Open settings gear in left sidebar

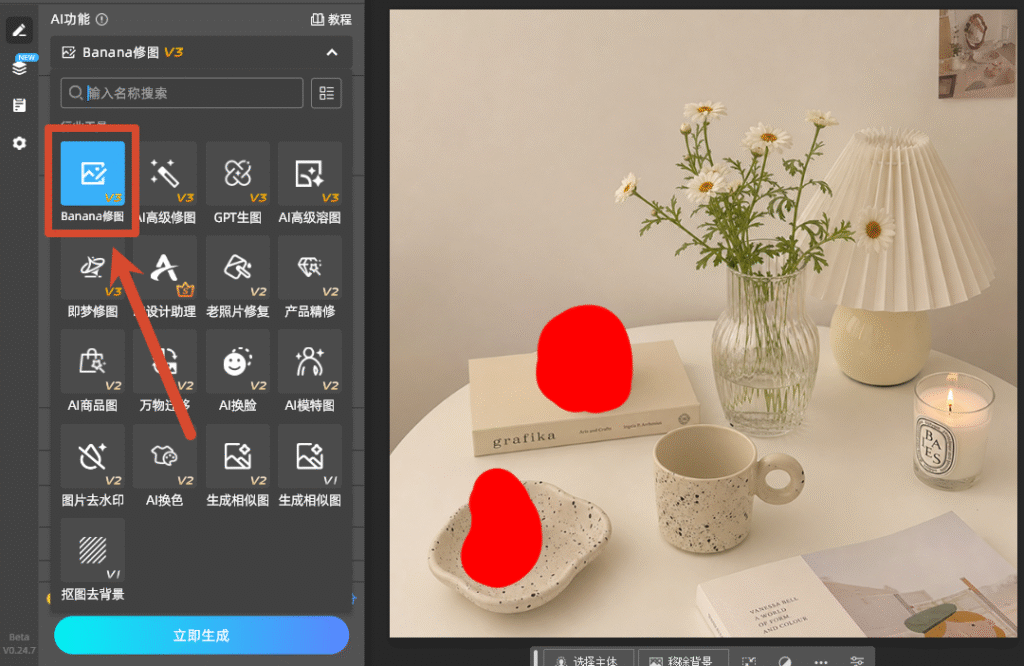[x=20, y=143]
